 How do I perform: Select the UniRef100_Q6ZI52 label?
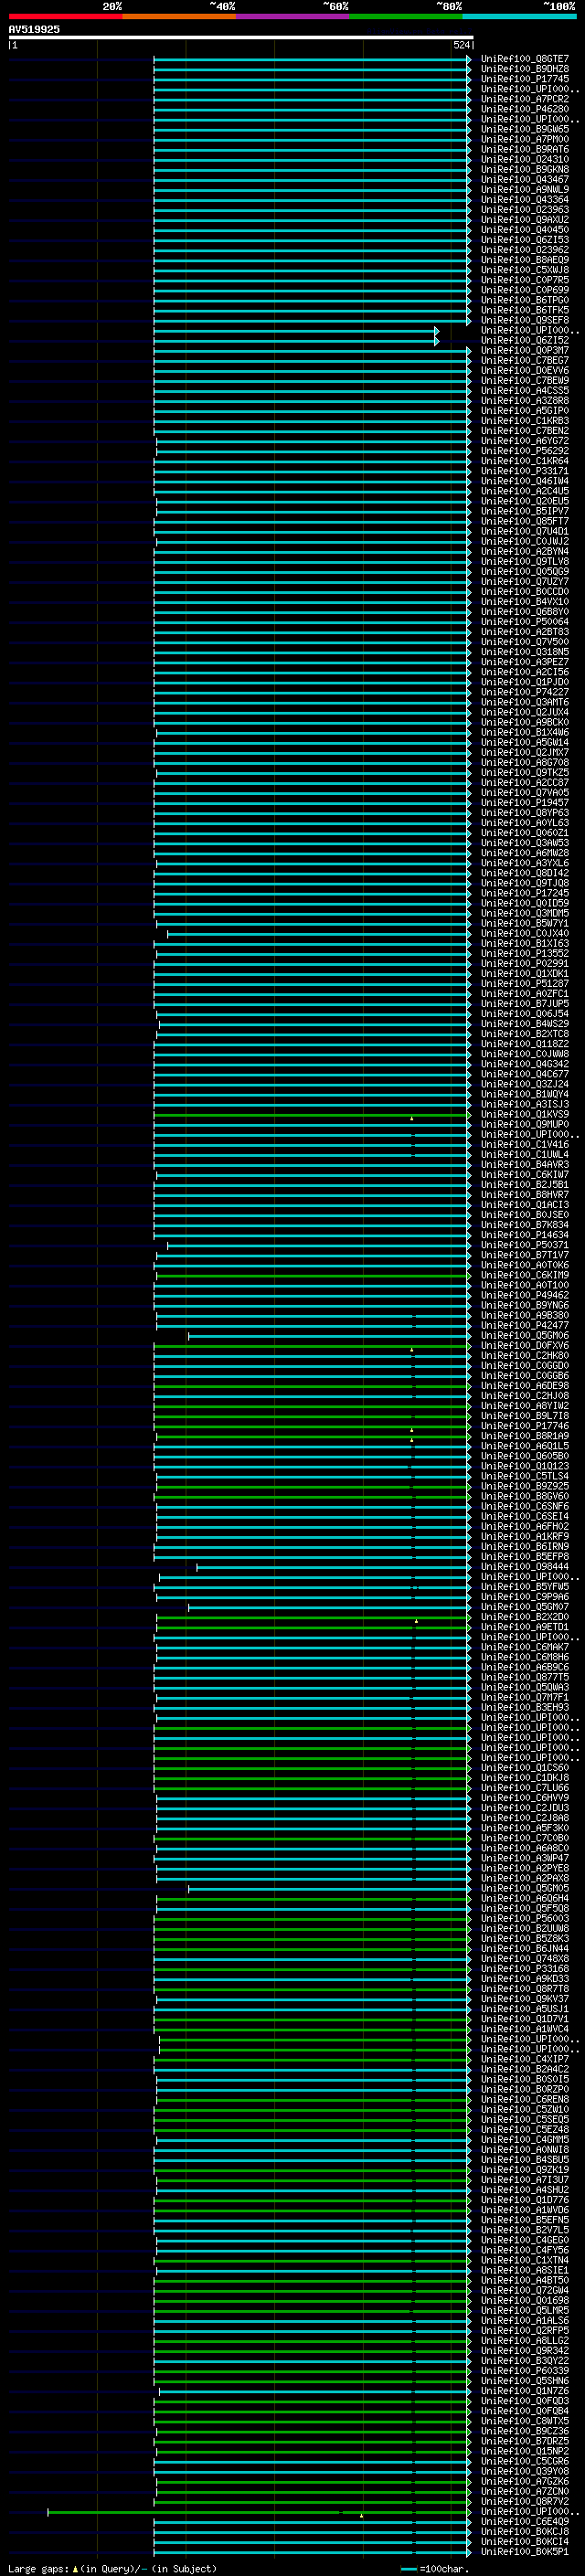pos(525,341)
